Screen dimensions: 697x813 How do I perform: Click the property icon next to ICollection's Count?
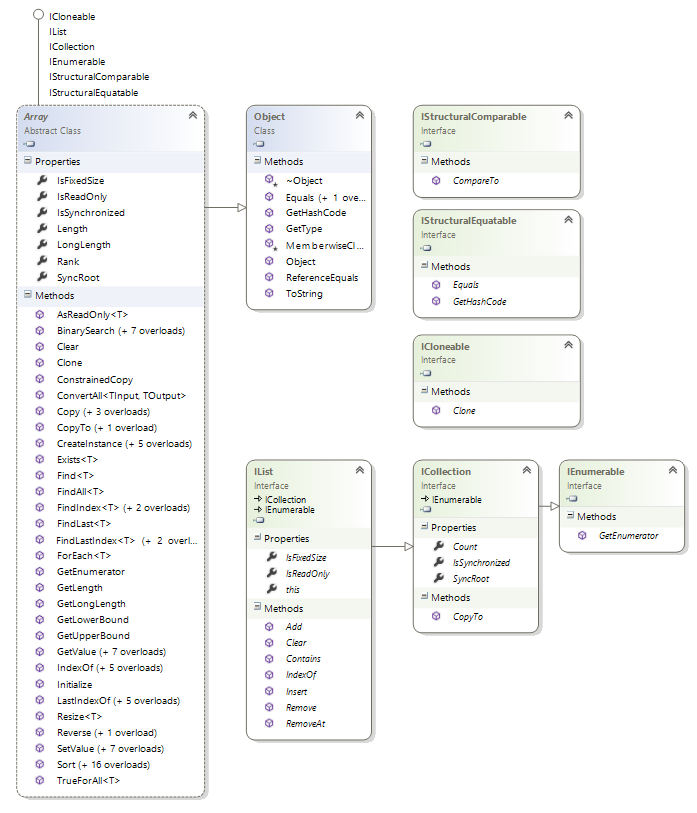438,547
